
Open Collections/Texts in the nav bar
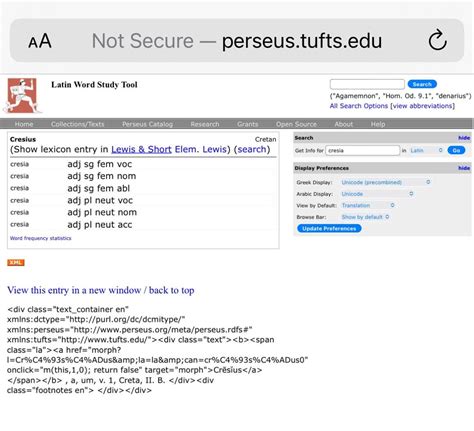click(x=77, y=124)
